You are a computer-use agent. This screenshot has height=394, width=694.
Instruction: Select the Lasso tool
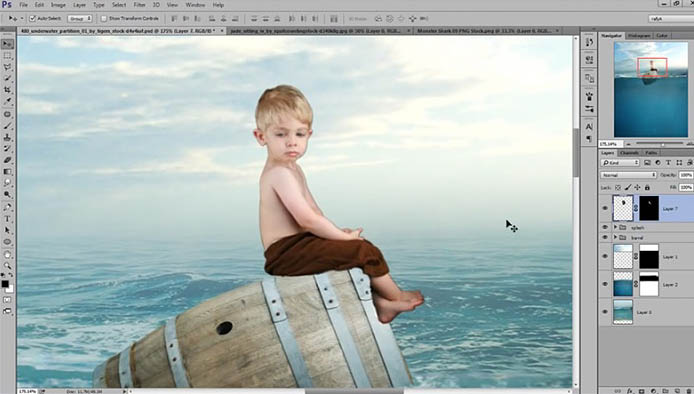(8, 67)
